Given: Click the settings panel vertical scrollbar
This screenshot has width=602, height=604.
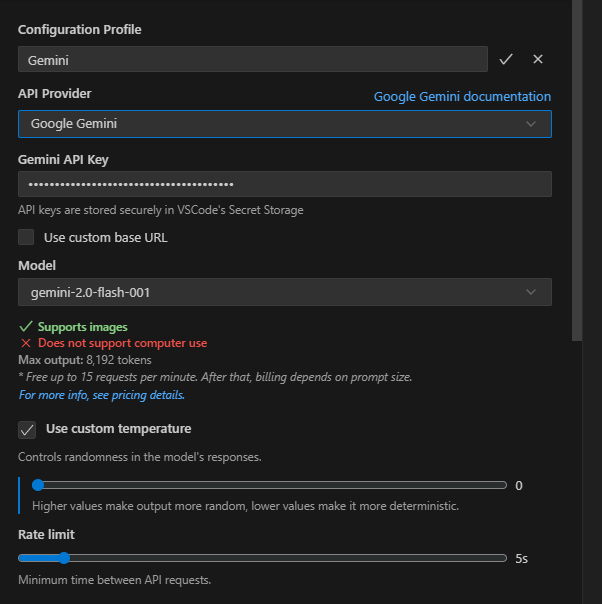Looking at the screenshot, I should click(x=577, y=170).
